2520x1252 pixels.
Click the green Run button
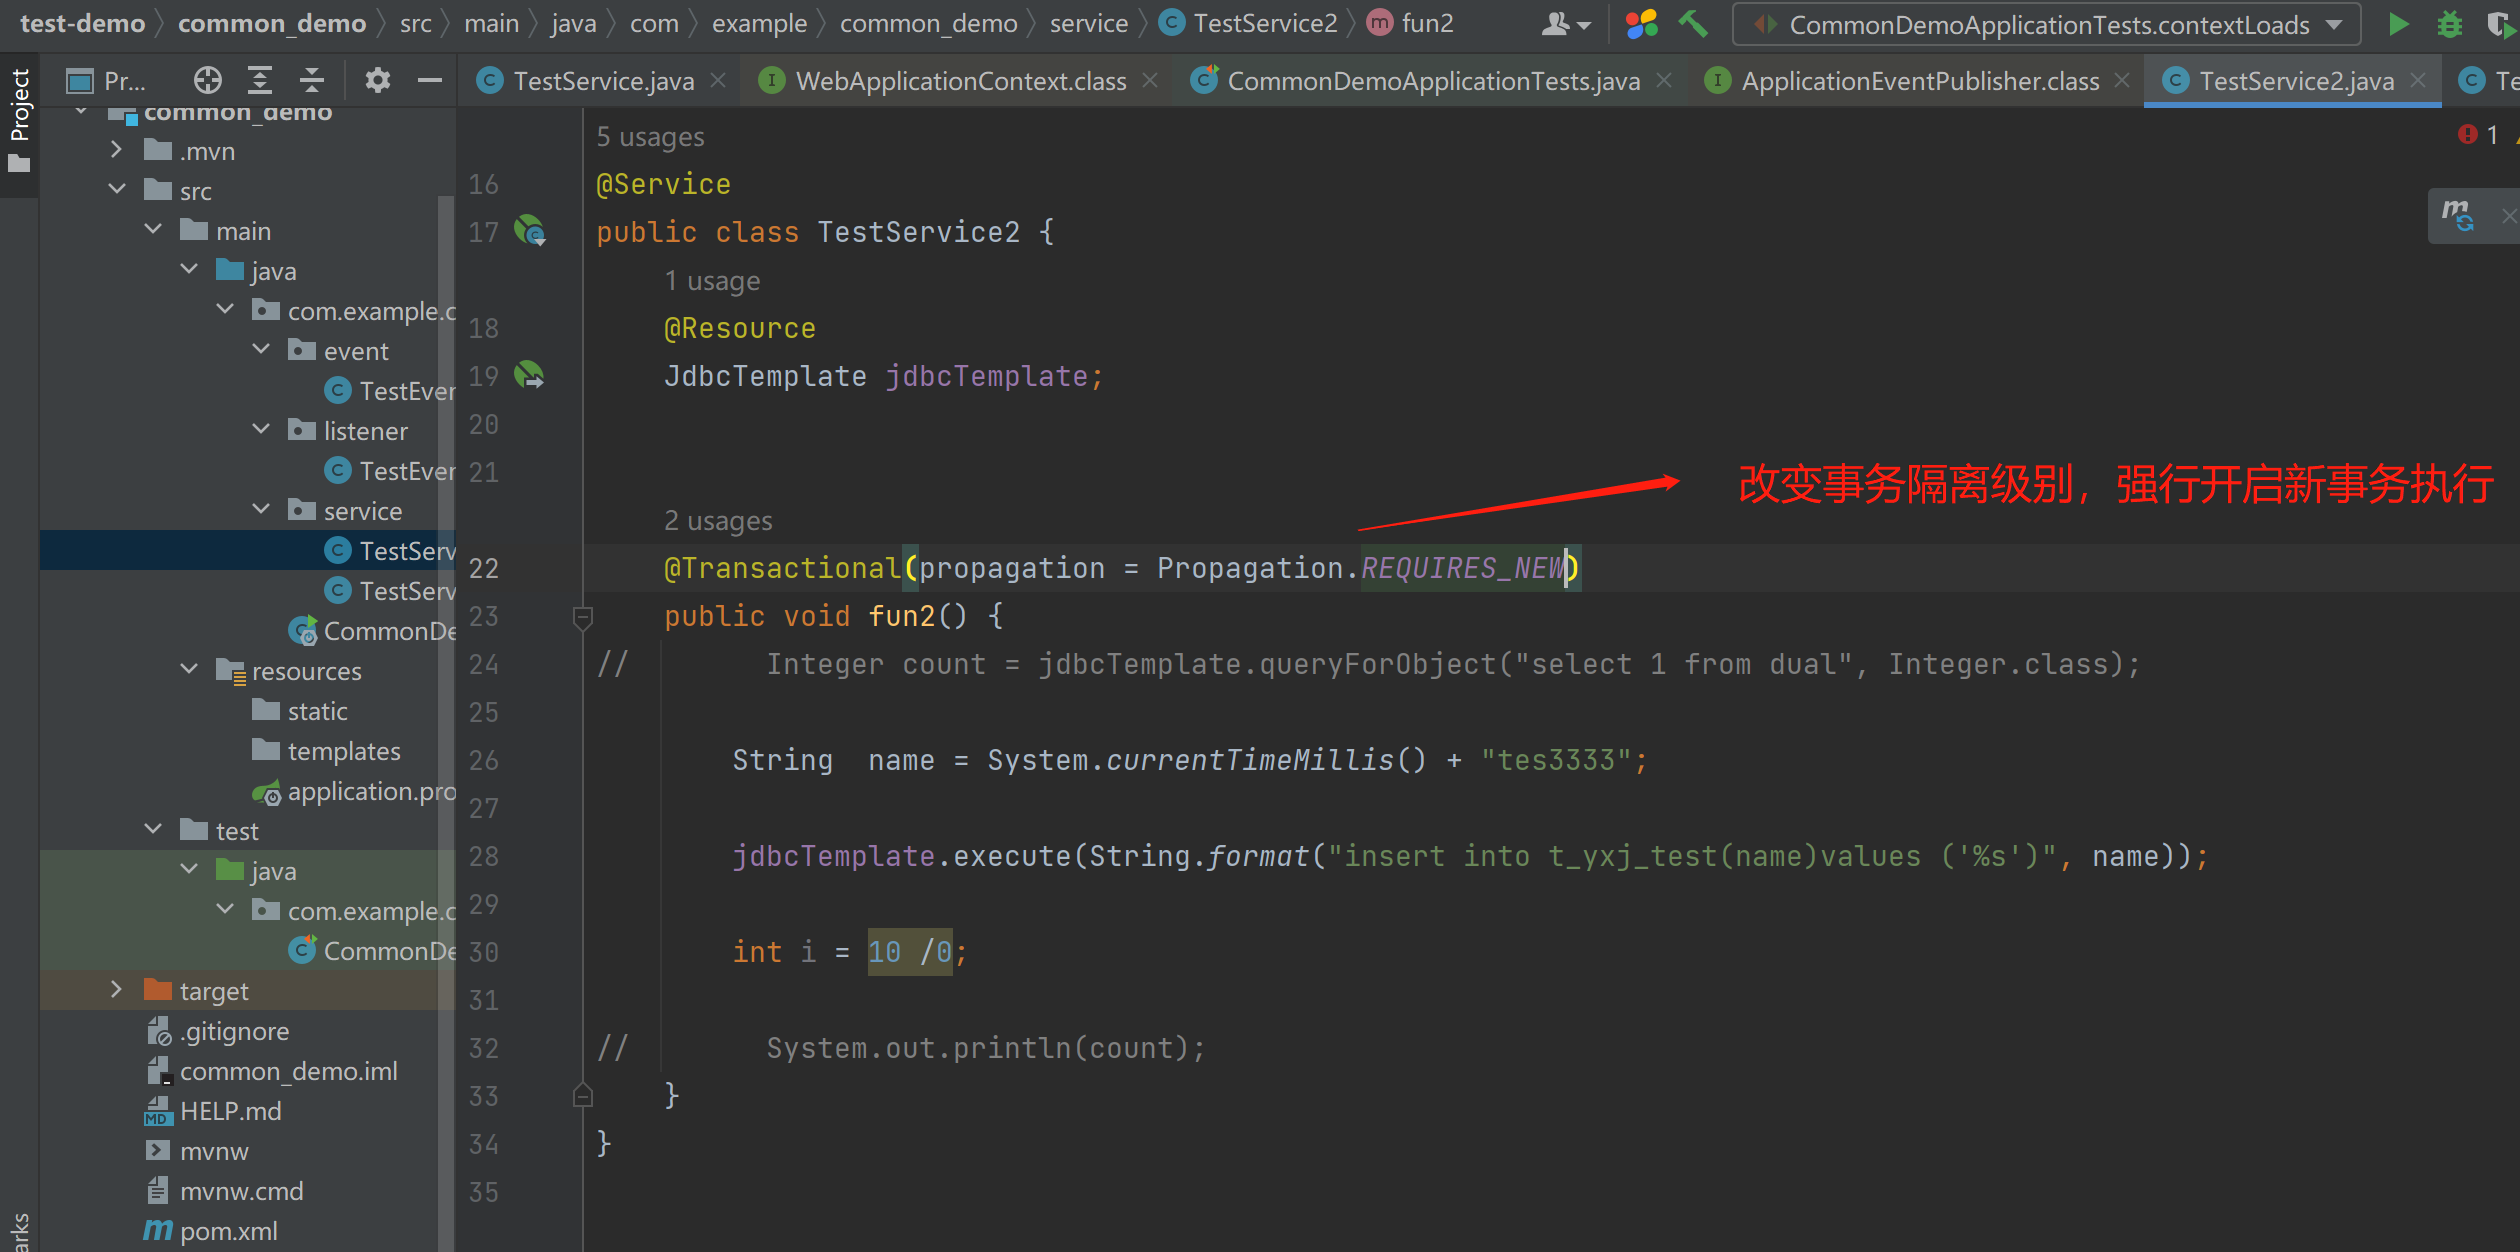[x=2397, y=24]
